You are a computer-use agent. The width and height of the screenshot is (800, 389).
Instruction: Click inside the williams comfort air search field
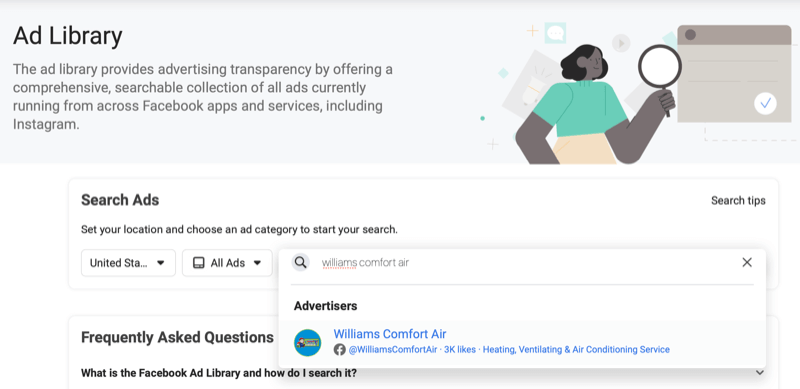(x=526, y=263)
